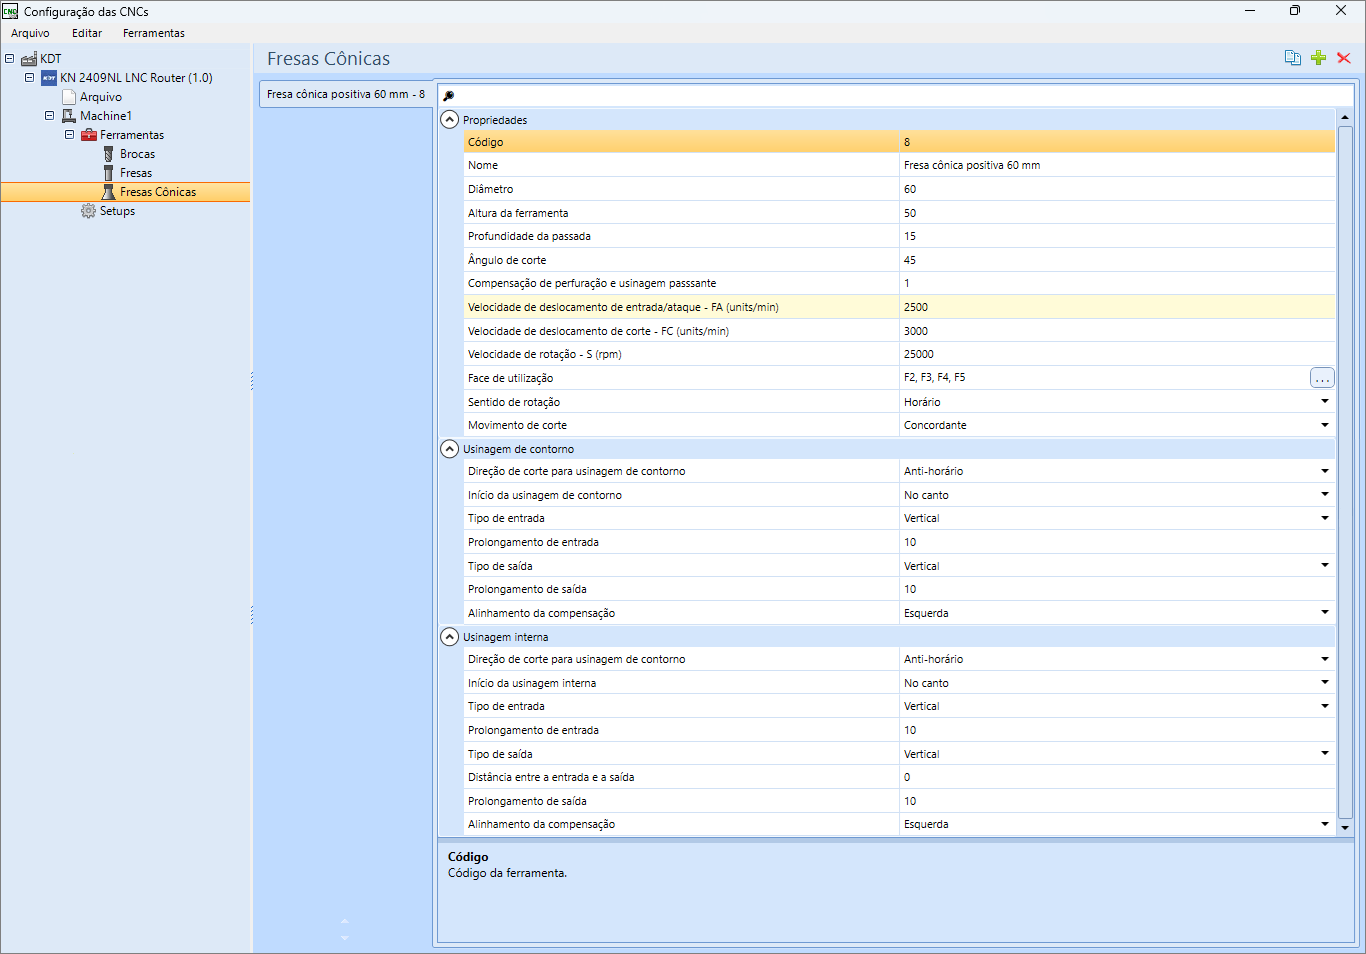Click the property grid vertical scrollbar

pyautogui.click(x=1345, y=471)
